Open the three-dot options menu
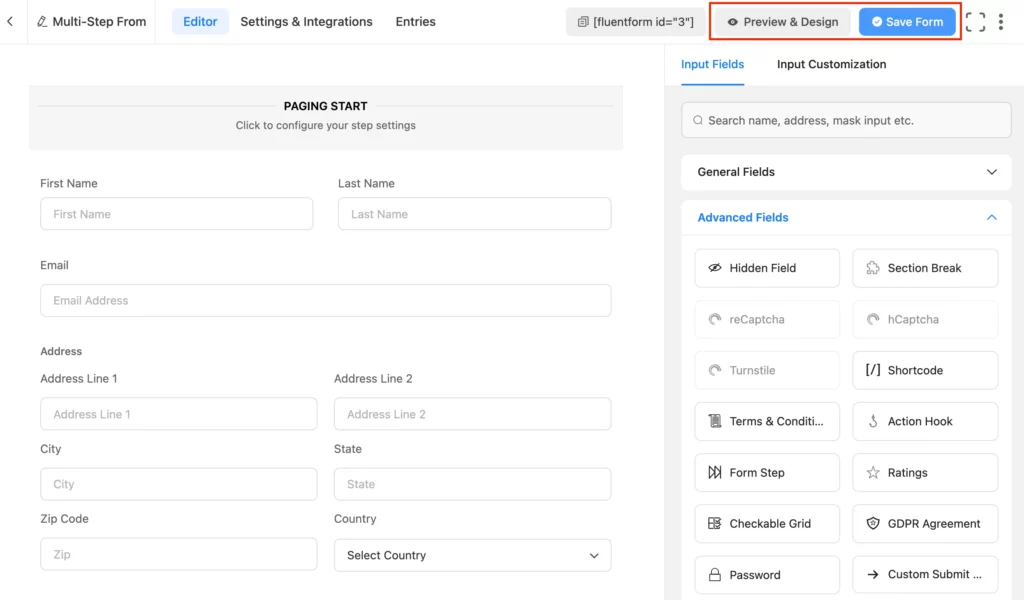Image resolution: width=1024 pixels, height=600 pixels. pyautogui.click(x=1001, y=21)
